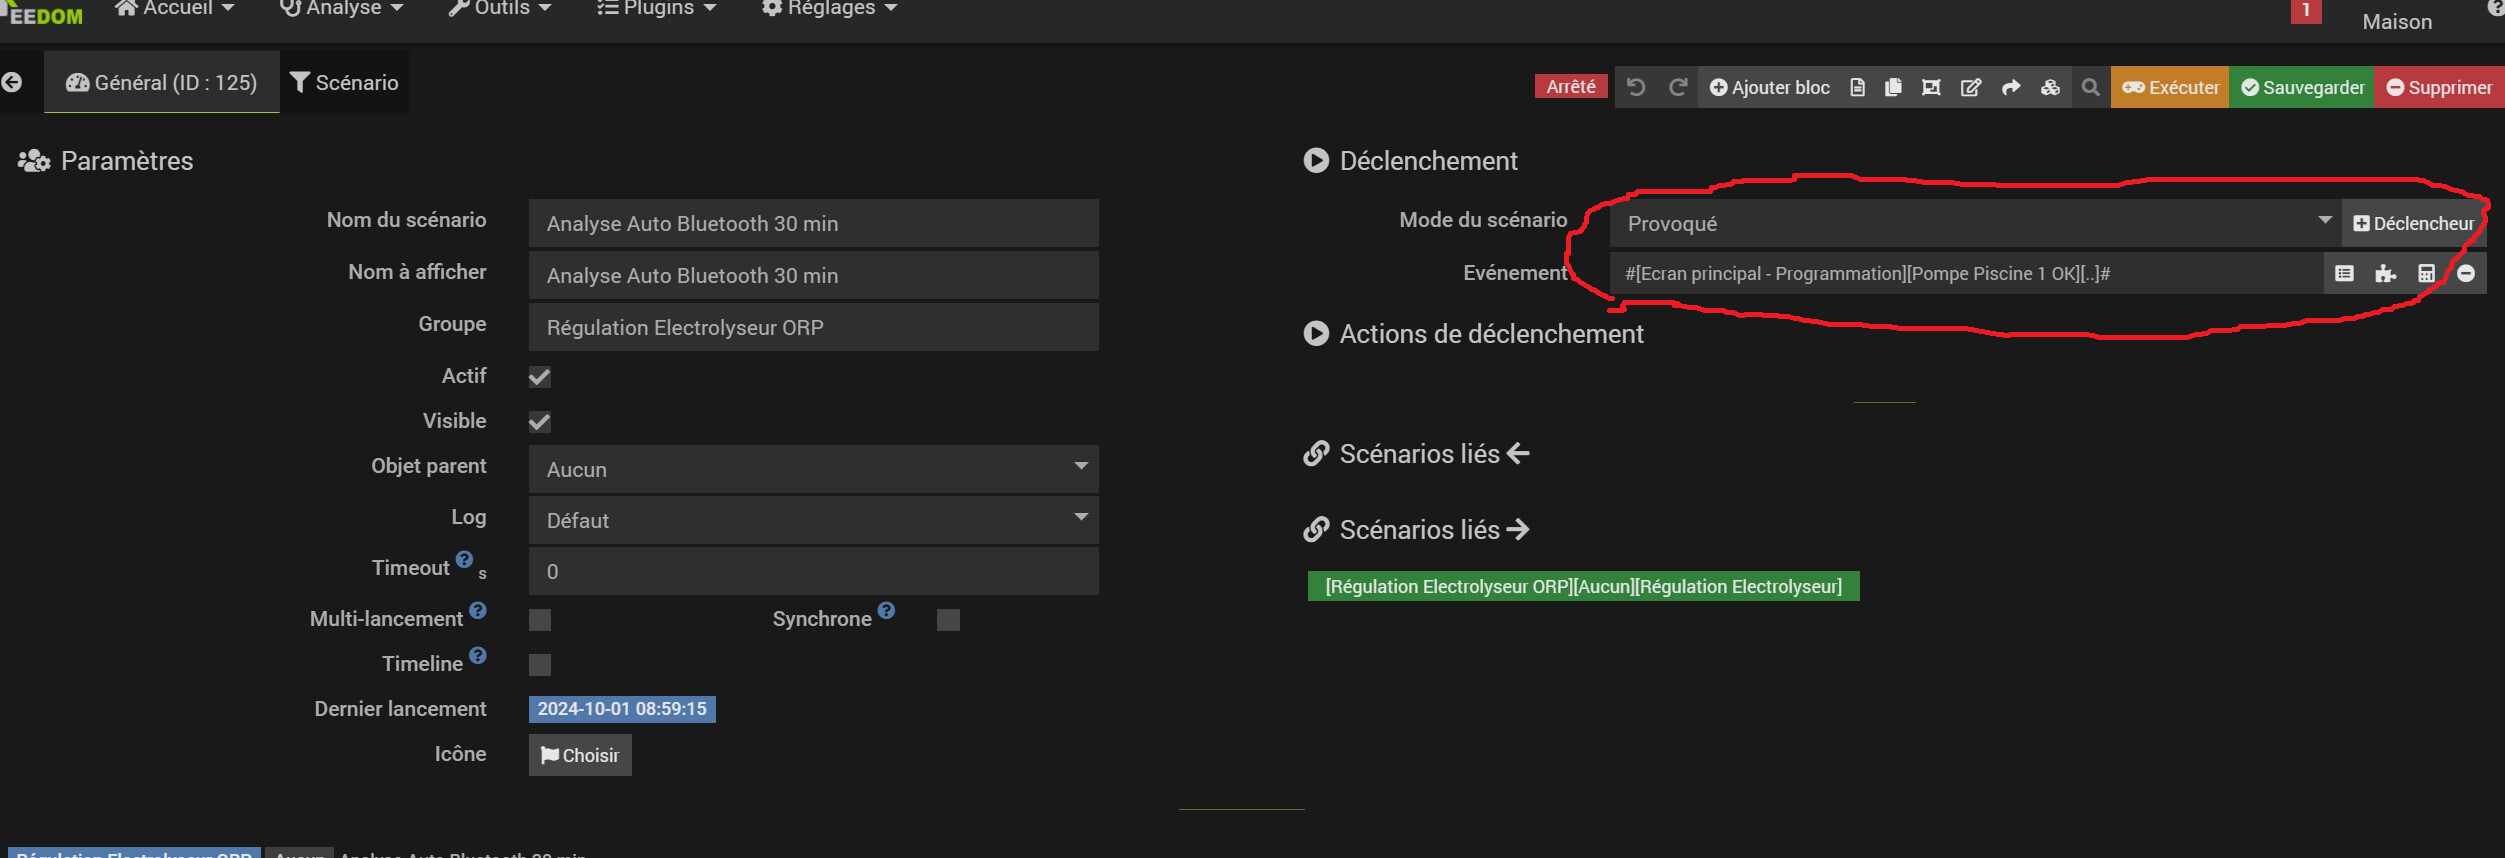
Task: Click the search magnifier icon in toolbar
Action: click(2090, 87)
